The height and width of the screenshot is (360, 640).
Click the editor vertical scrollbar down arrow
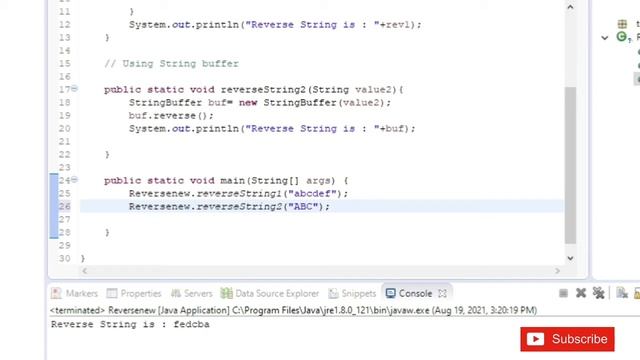click(x=570, y=258)
